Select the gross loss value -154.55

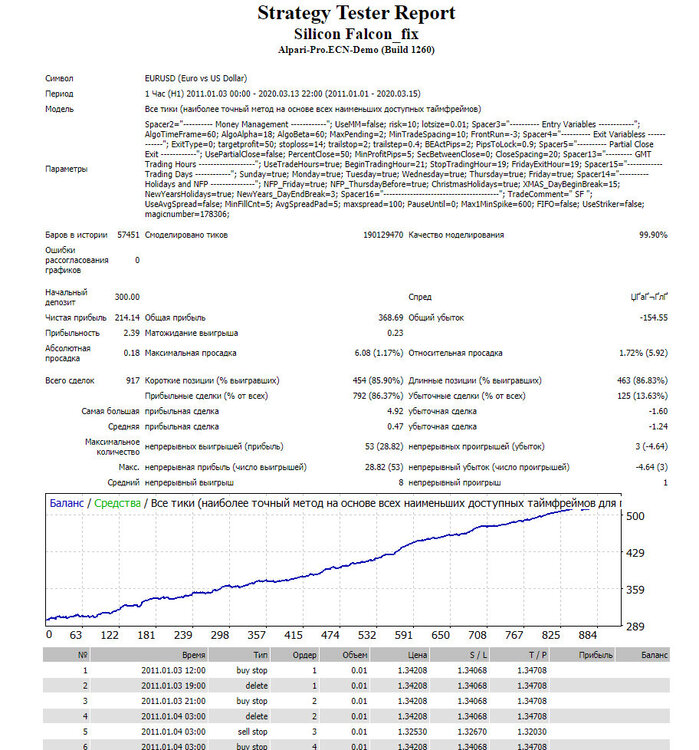click(654, 318)
